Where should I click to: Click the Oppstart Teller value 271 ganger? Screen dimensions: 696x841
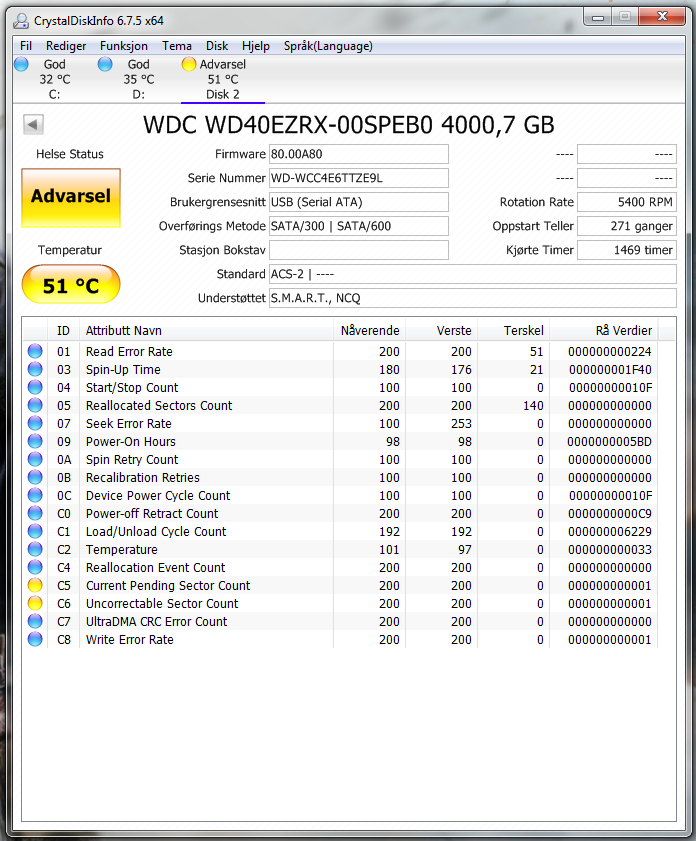tap(627, 226)
